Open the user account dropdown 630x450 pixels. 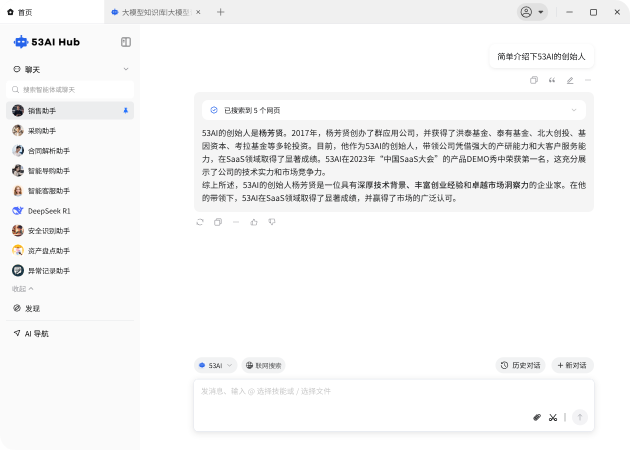pos(532,12)
